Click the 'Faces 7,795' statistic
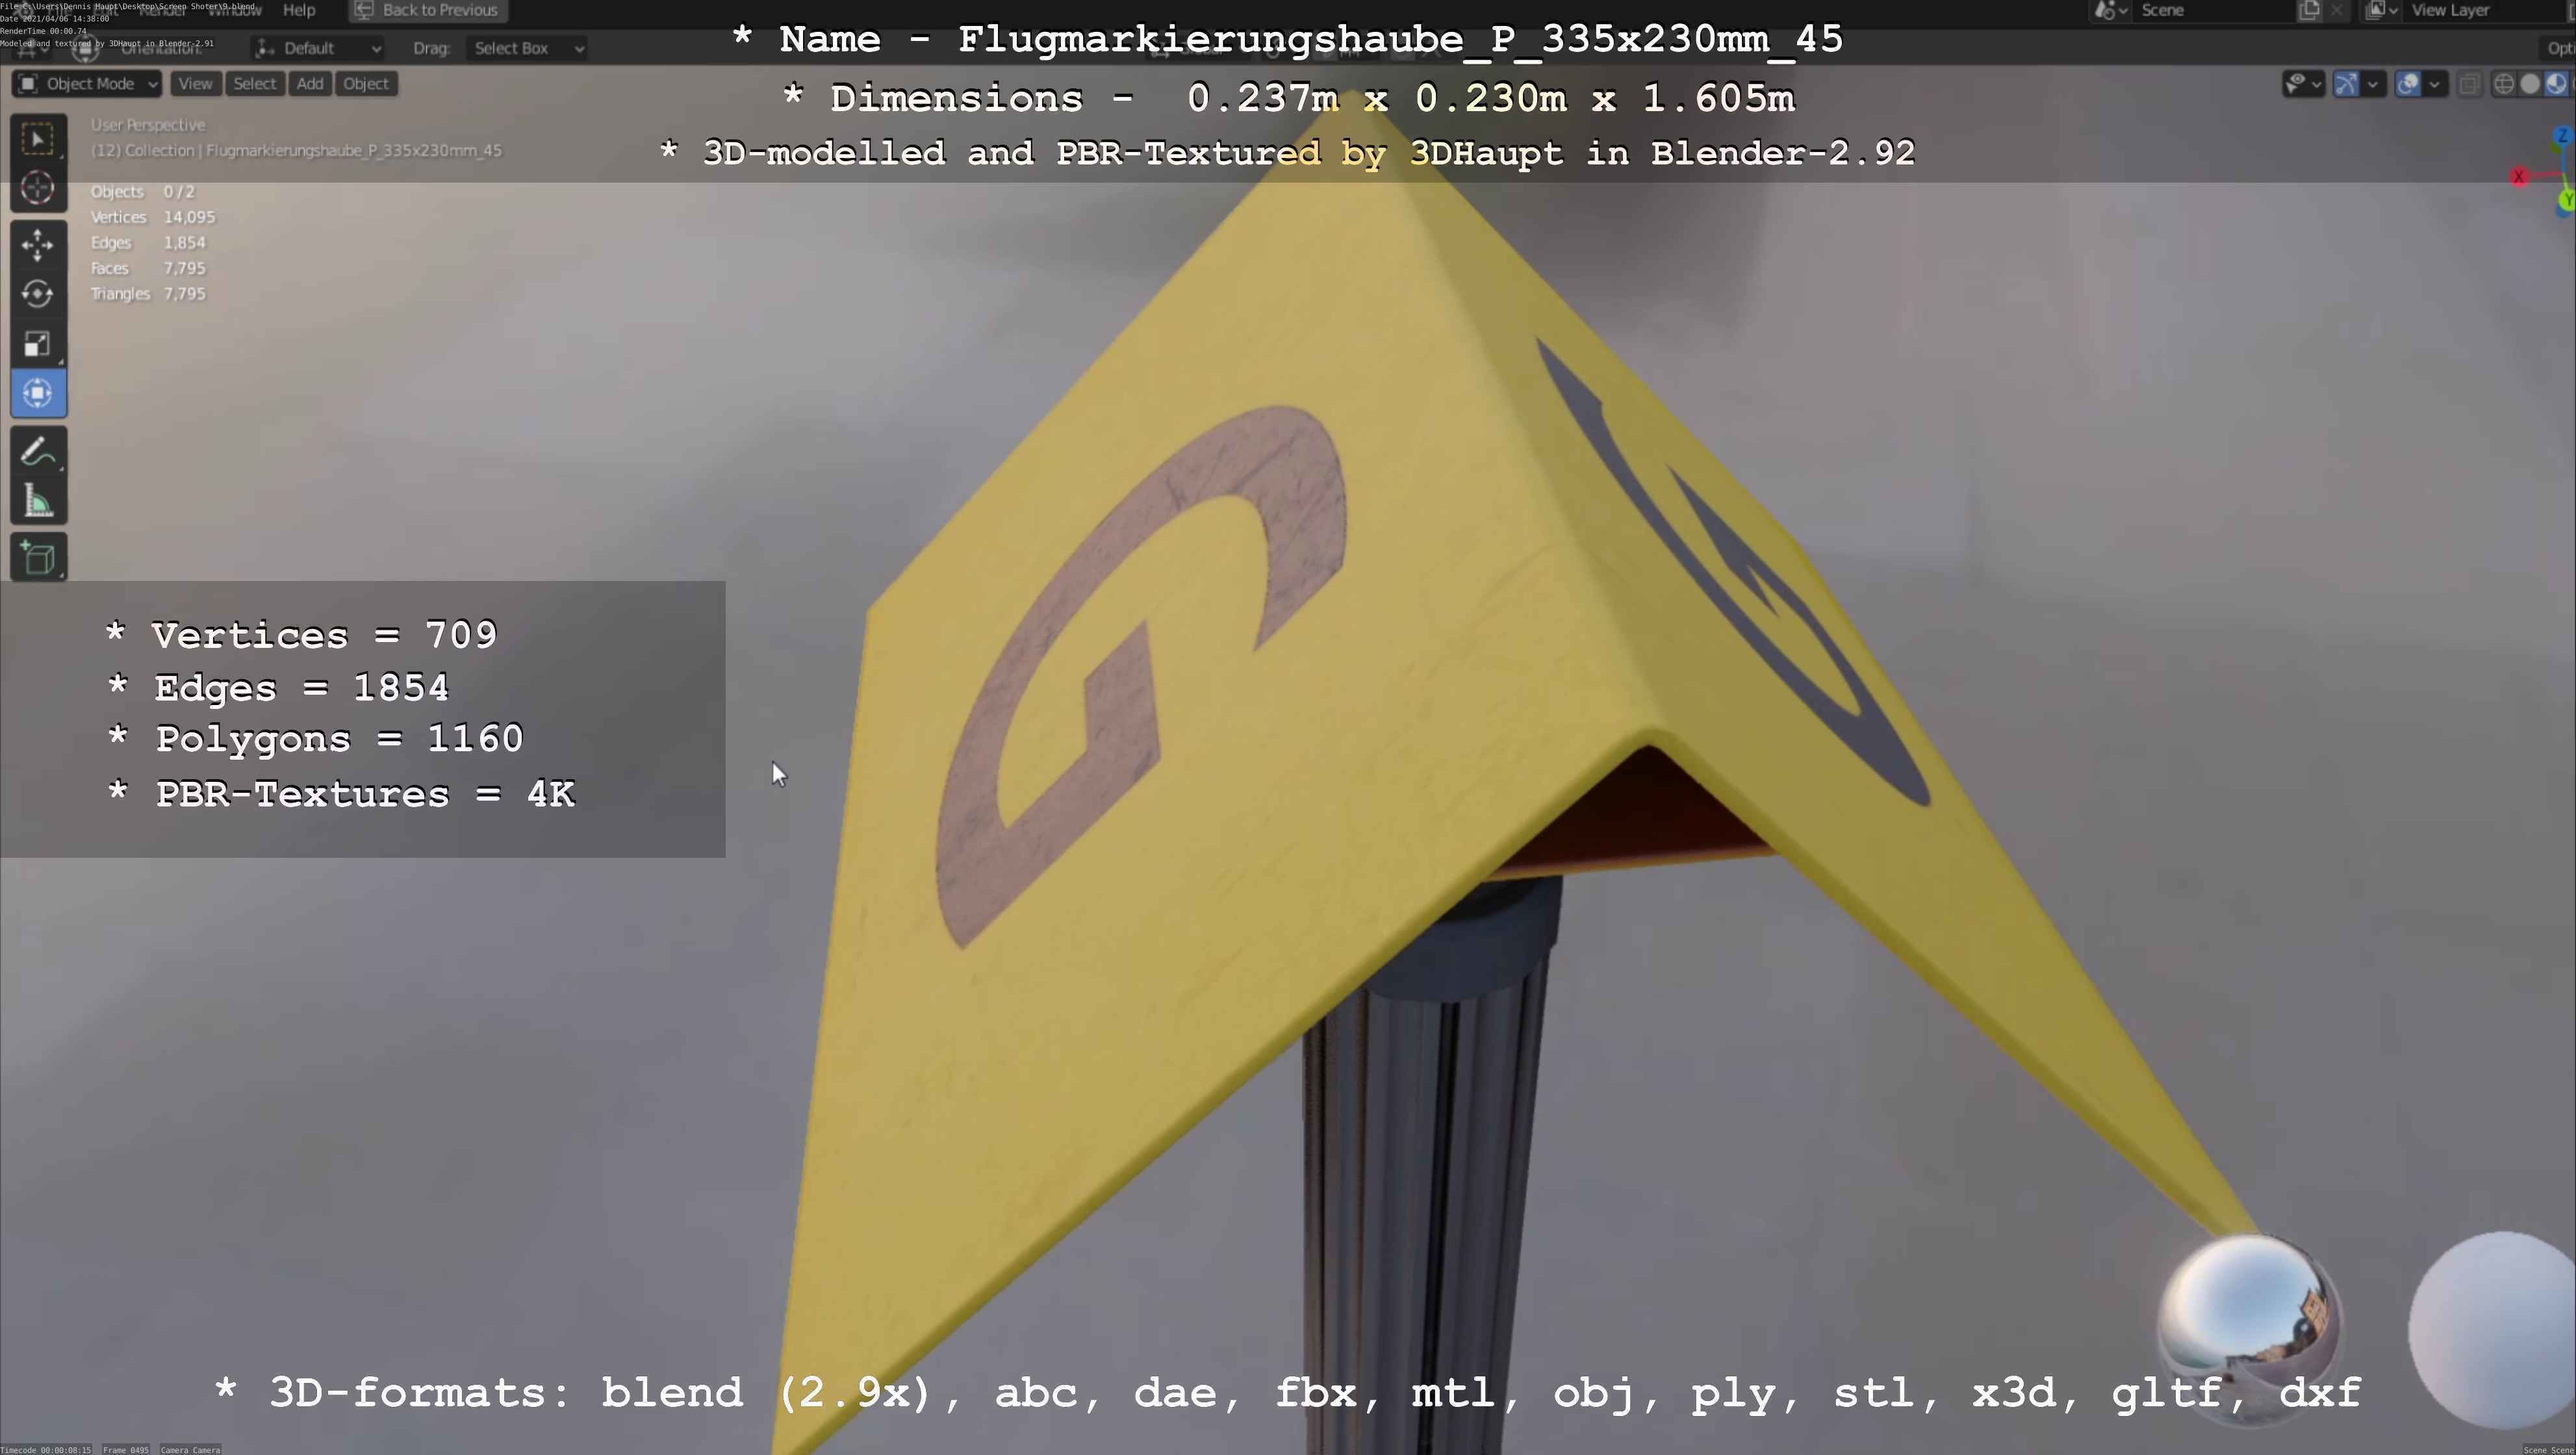Viewport: 2576px width, 1455px height. click(x=148, y=268)
